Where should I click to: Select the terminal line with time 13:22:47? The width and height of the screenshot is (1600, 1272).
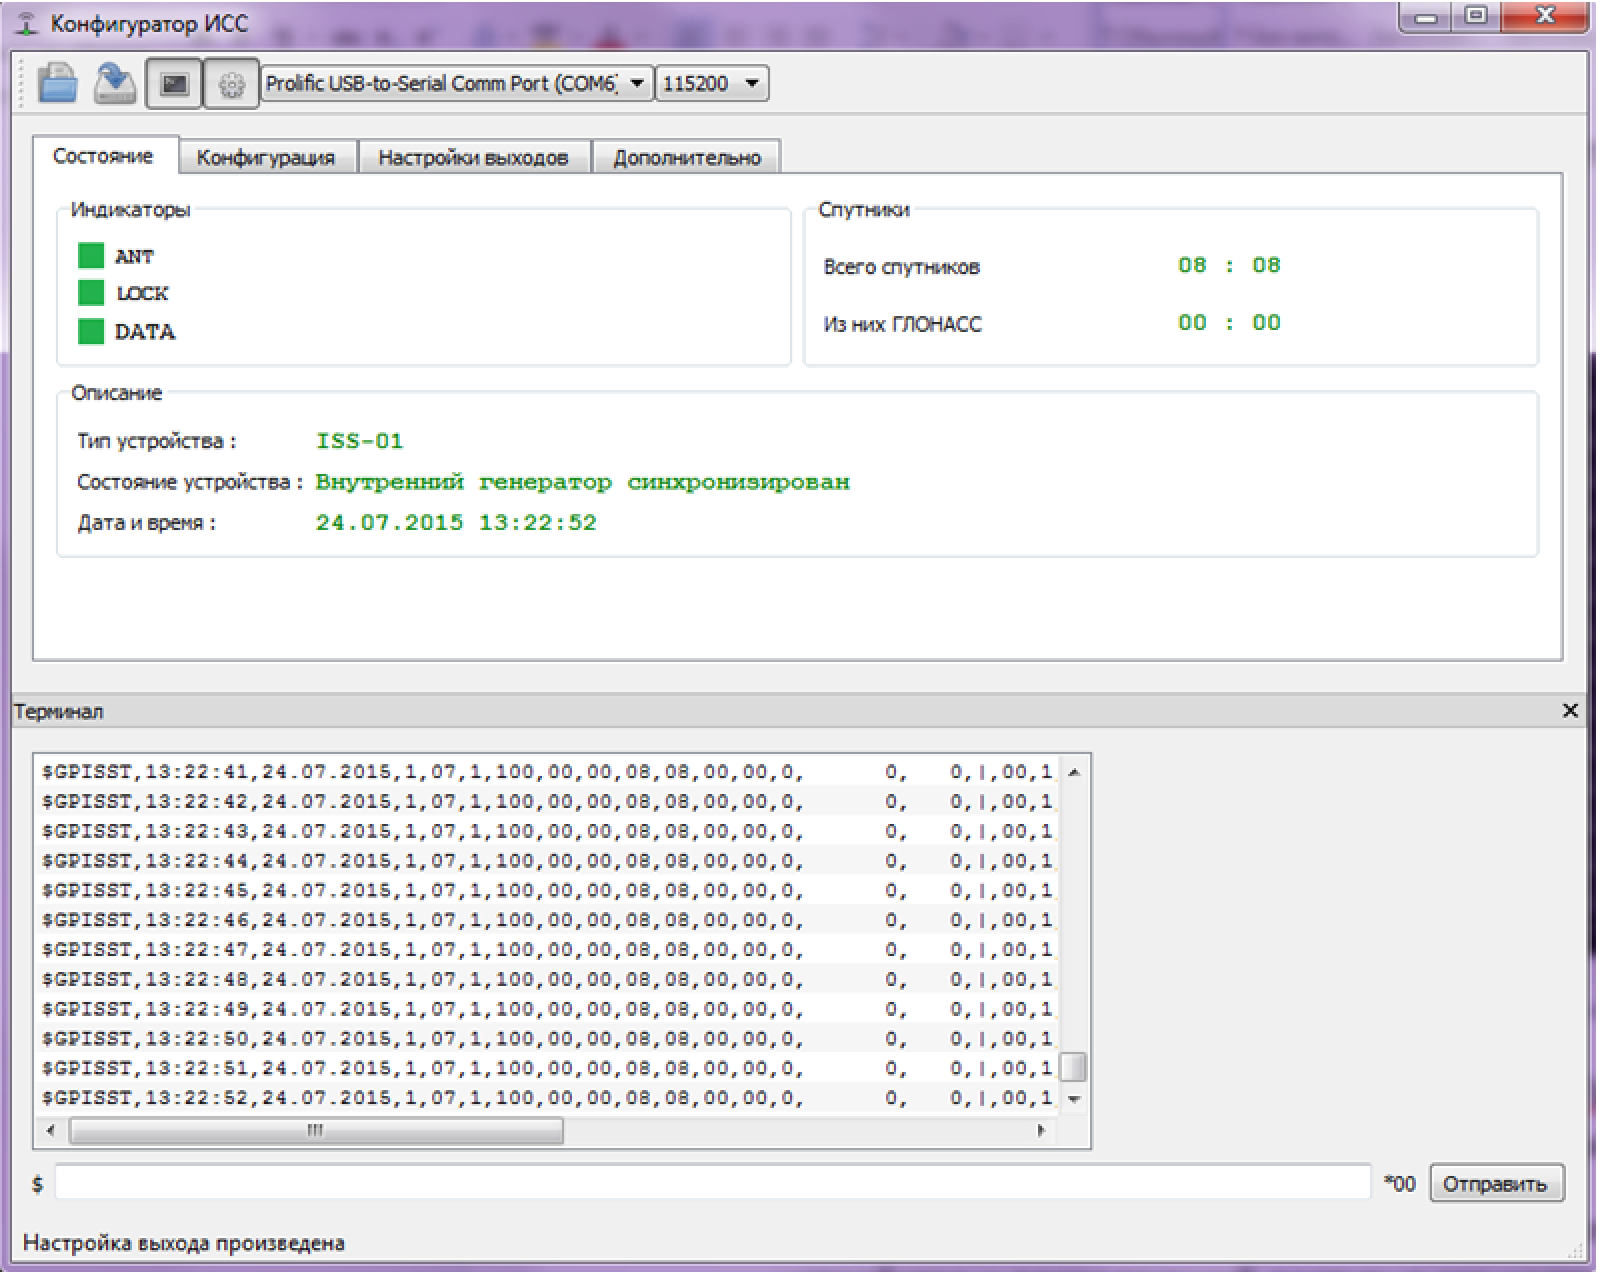(547, 950)
